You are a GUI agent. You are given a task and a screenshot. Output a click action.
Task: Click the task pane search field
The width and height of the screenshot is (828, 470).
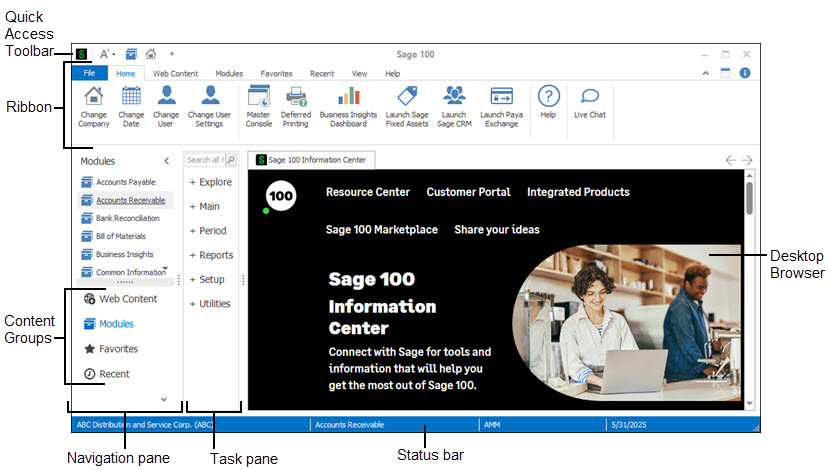[x=204, y=160]
